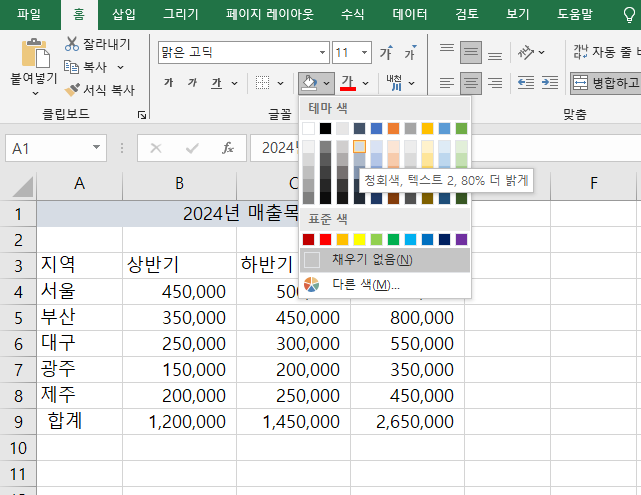This screenshot has width=641, height=495.
Task: Switch to the 페이지 레이아웃 tab
Action: (270, 15)
